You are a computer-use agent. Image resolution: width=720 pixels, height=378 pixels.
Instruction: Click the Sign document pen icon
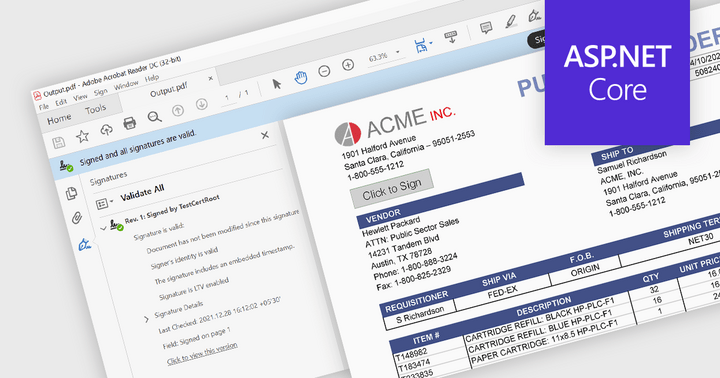[534, 15]
